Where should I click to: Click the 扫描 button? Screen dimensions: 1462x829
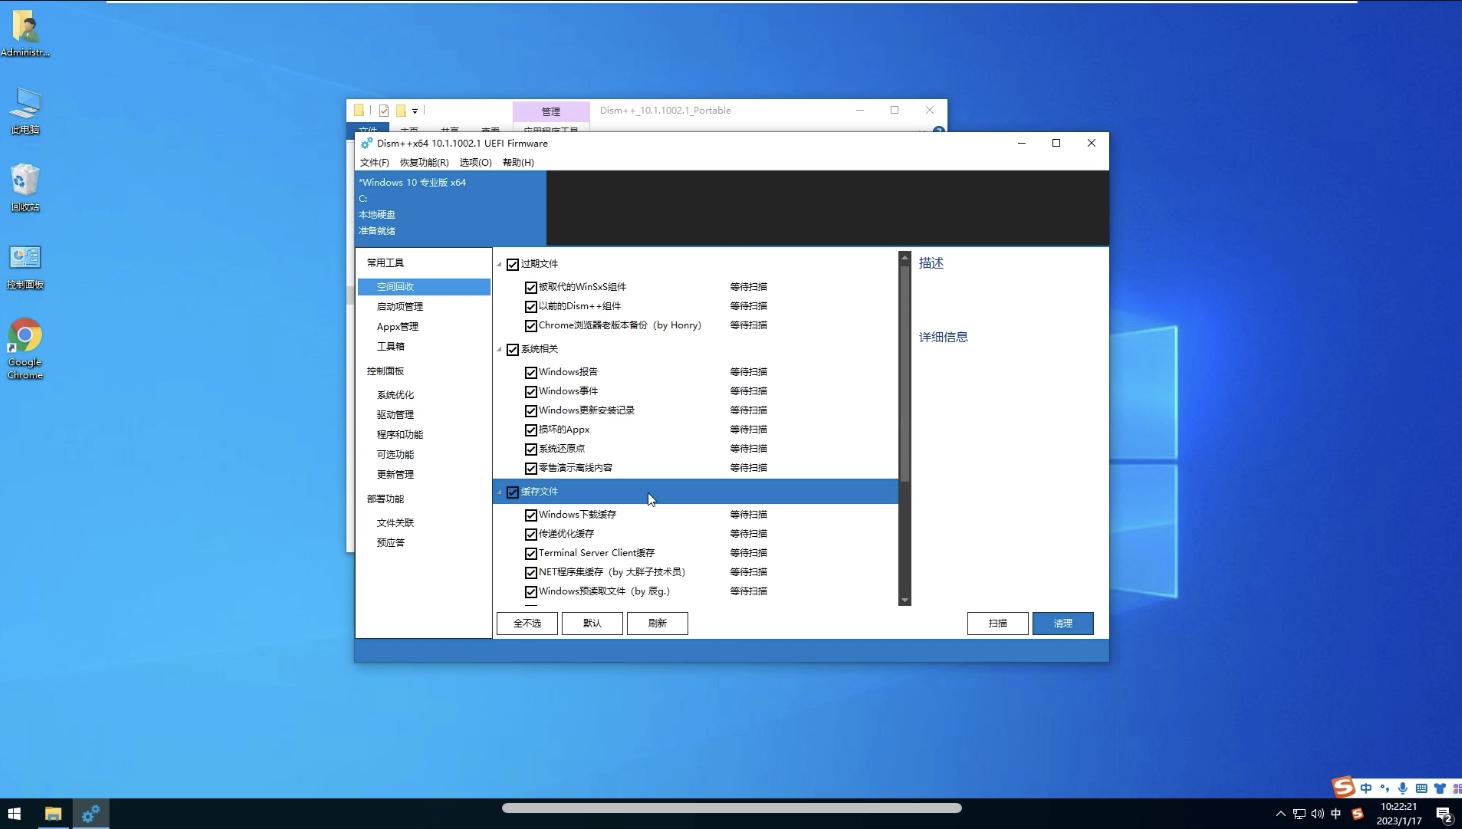point(998,623)
